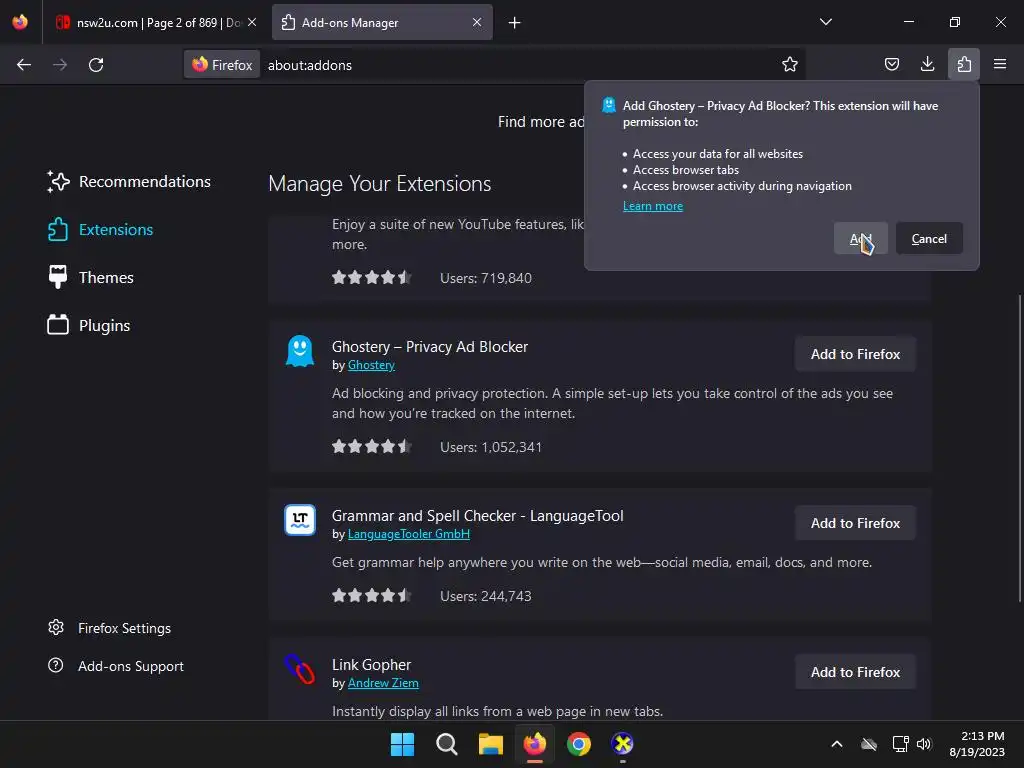Click the Users: 719,840 text
Image resolution: width=1024 pixels, height=768 pixels.
(x=486, y=278)
